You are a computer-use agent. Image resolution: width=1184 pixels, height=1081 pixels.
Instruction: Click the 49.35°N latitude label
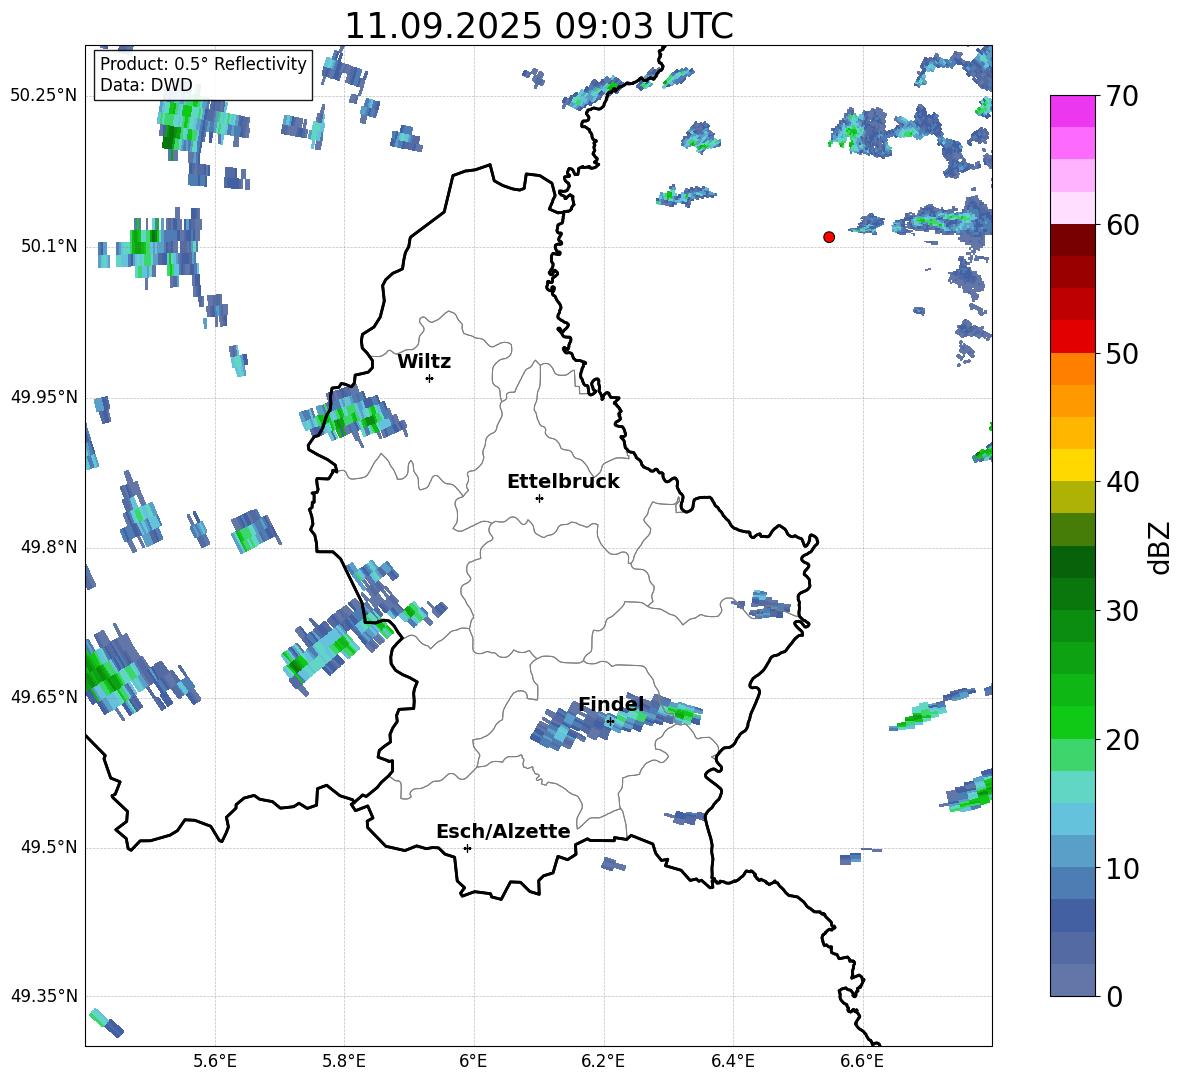click(x=44, y=996)
